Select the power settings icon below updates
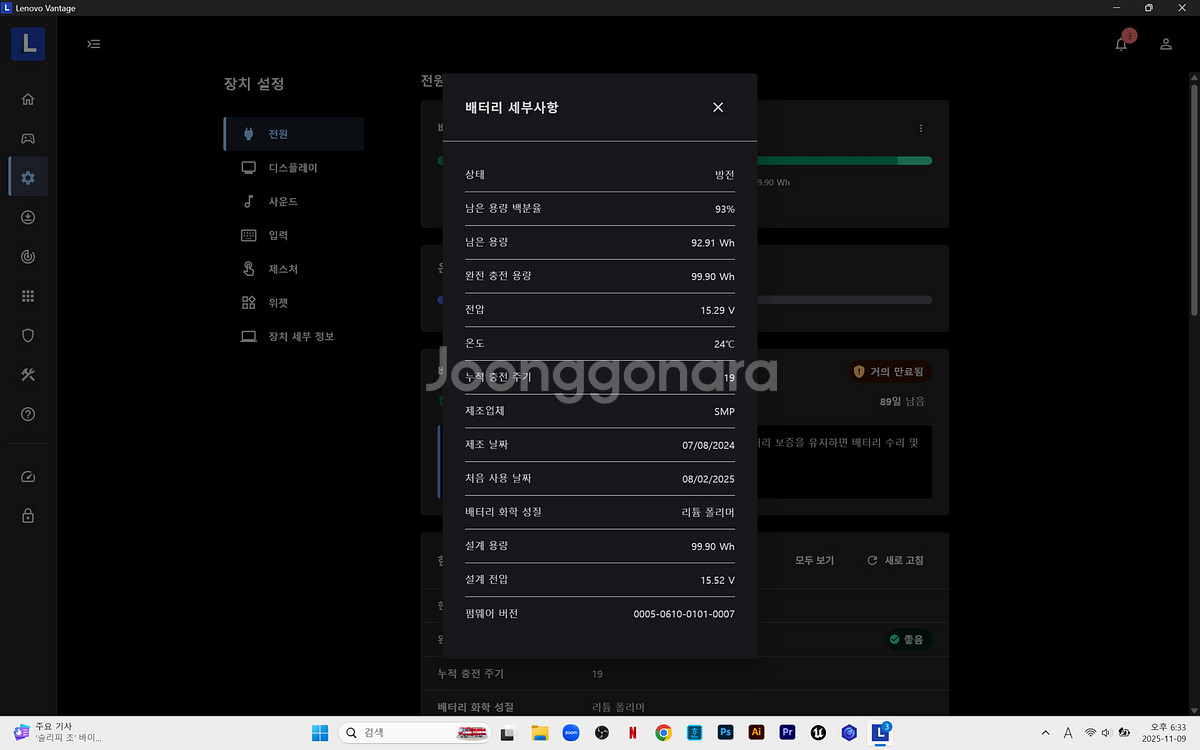This screenshot has height=750, width=1200. coord(27,256)
